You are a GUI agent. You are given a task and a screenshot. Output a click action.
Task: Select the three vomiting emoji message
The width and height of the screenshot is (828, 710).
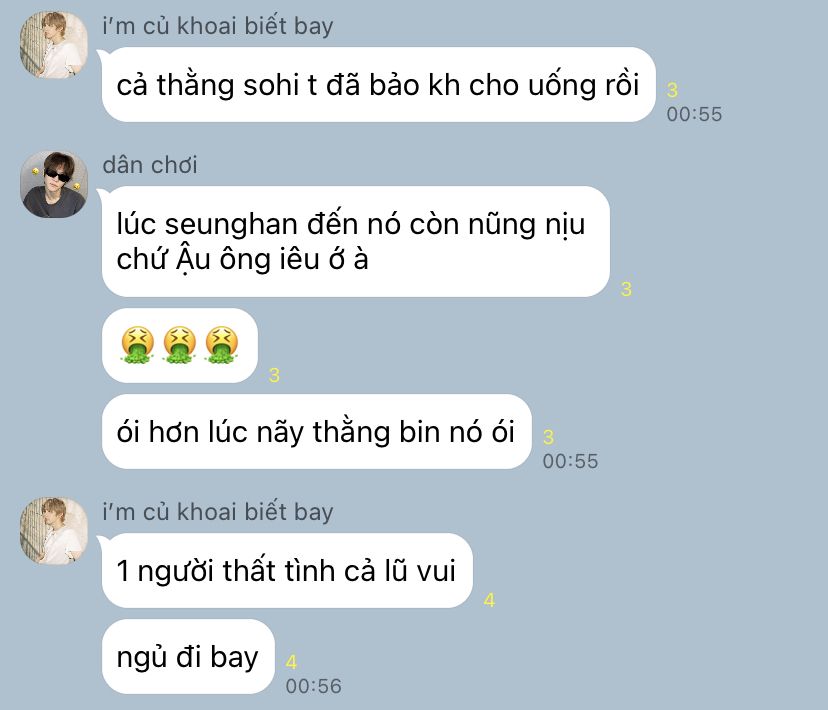pyautogui.click(x=180, y=345)
